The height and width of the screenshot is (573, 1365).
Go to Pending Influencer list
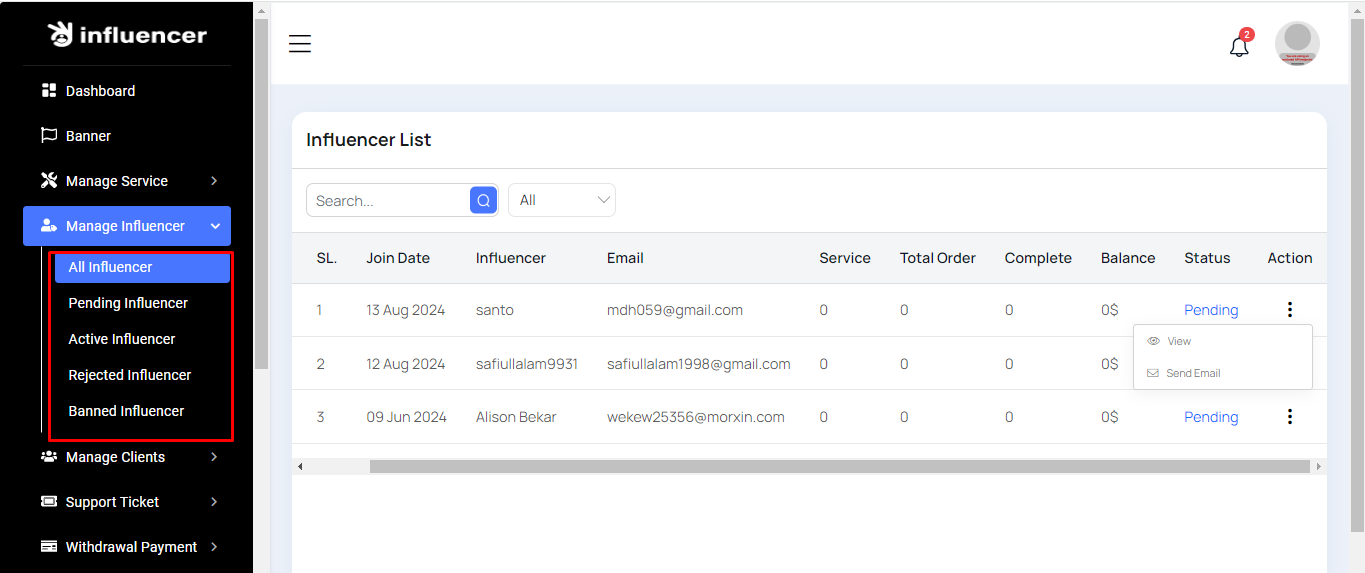[x=128, y=303]
